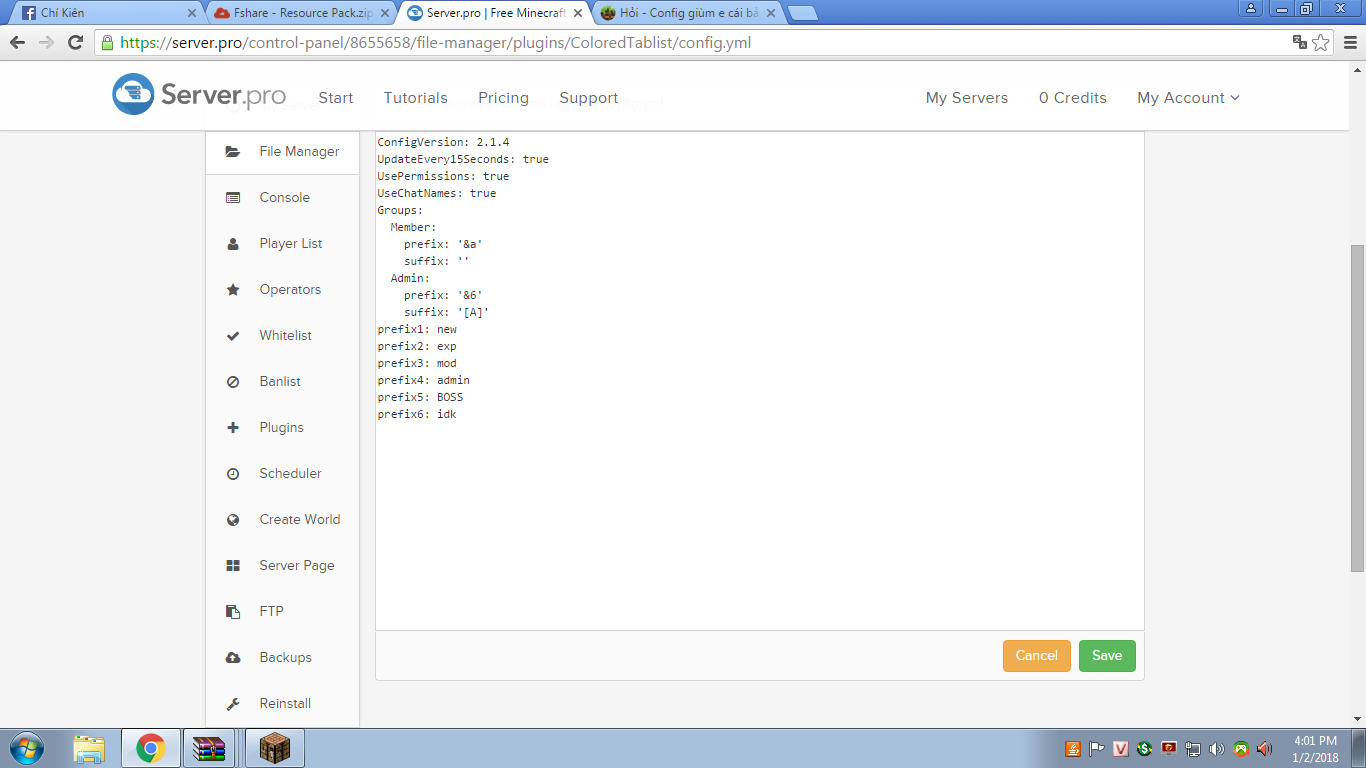Click the white speaker volume tray icon
Screen dimensions: 1366x768
(x=1217, y=748)
